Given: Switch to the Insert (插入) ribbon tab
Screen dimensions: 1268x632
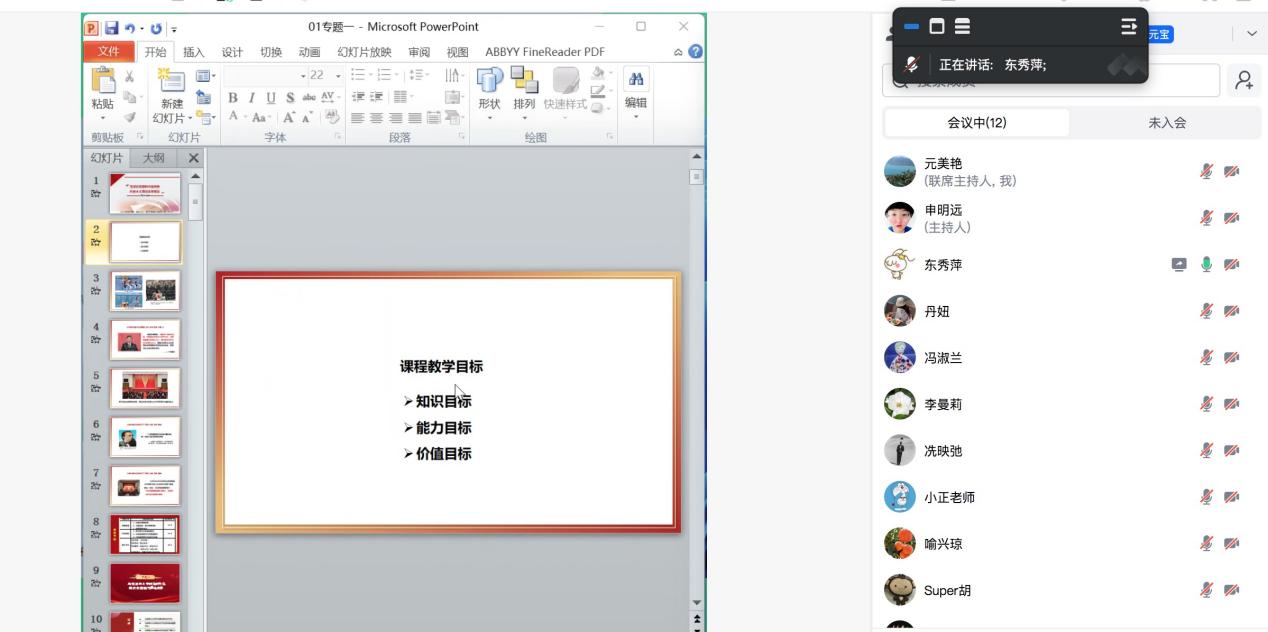Looking at the screenshot, I should click(193, 52).
